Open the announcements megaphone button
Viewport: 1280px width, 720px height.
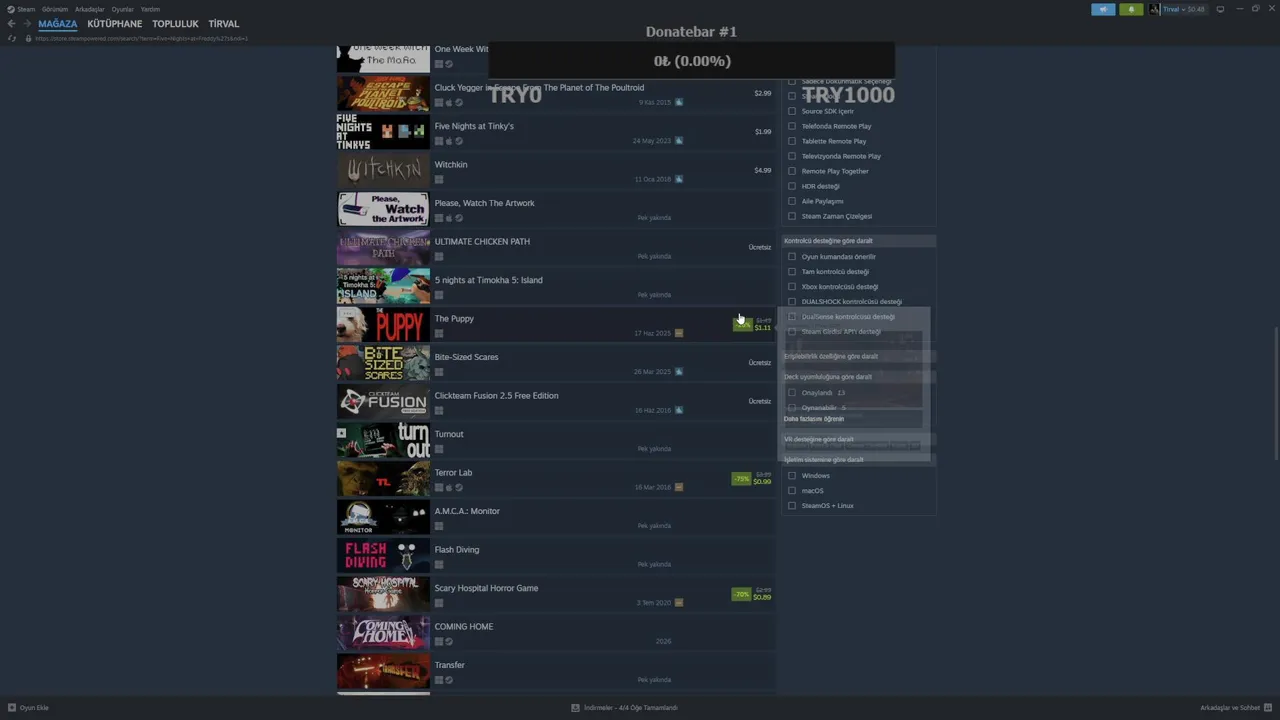[x=1103, y=9]
